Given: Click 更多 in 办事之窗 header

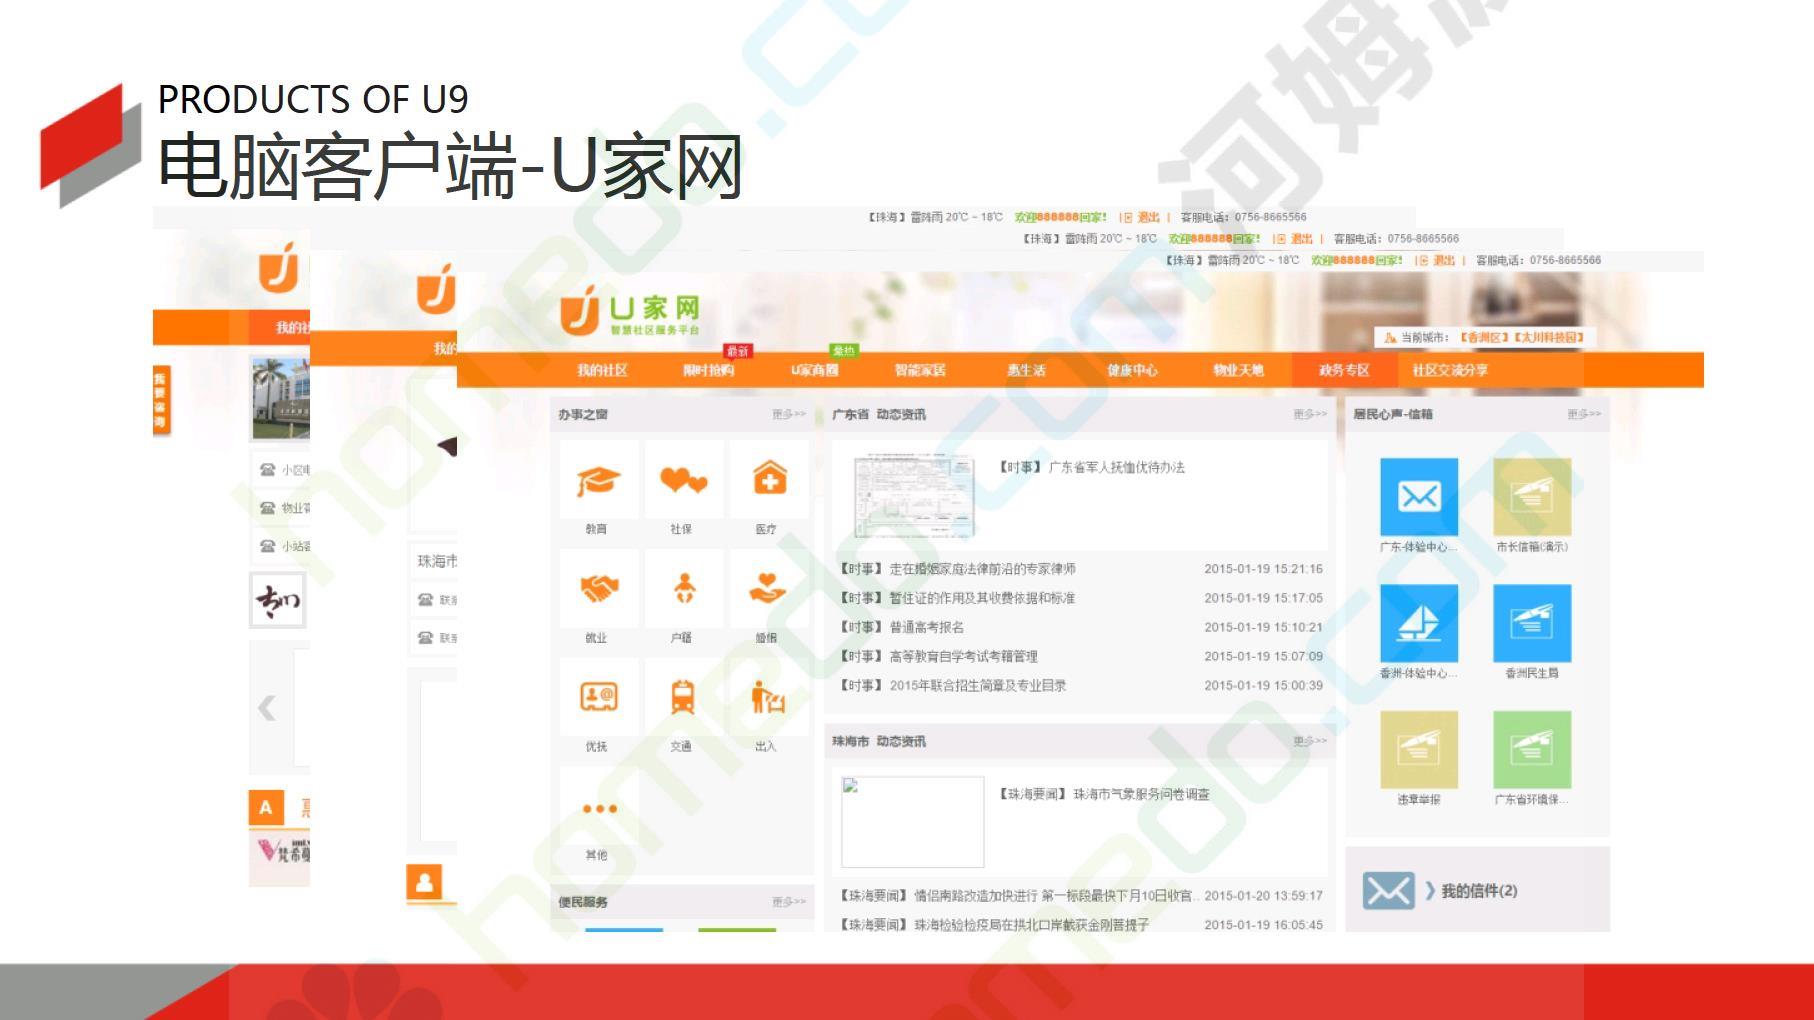Looking at the screenshot, I should 789,414.
